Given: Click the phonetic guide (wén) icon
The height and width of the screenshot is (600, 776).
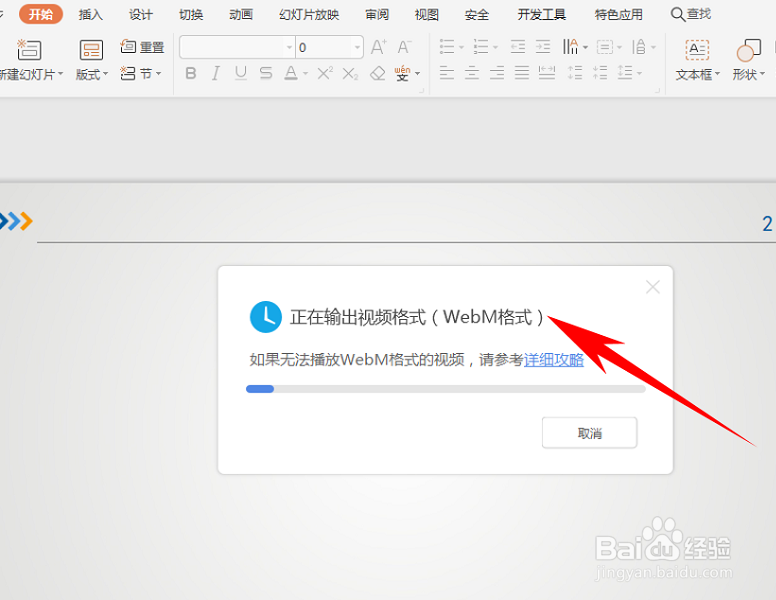Looking at the screenshot, I should coord(402,73).
